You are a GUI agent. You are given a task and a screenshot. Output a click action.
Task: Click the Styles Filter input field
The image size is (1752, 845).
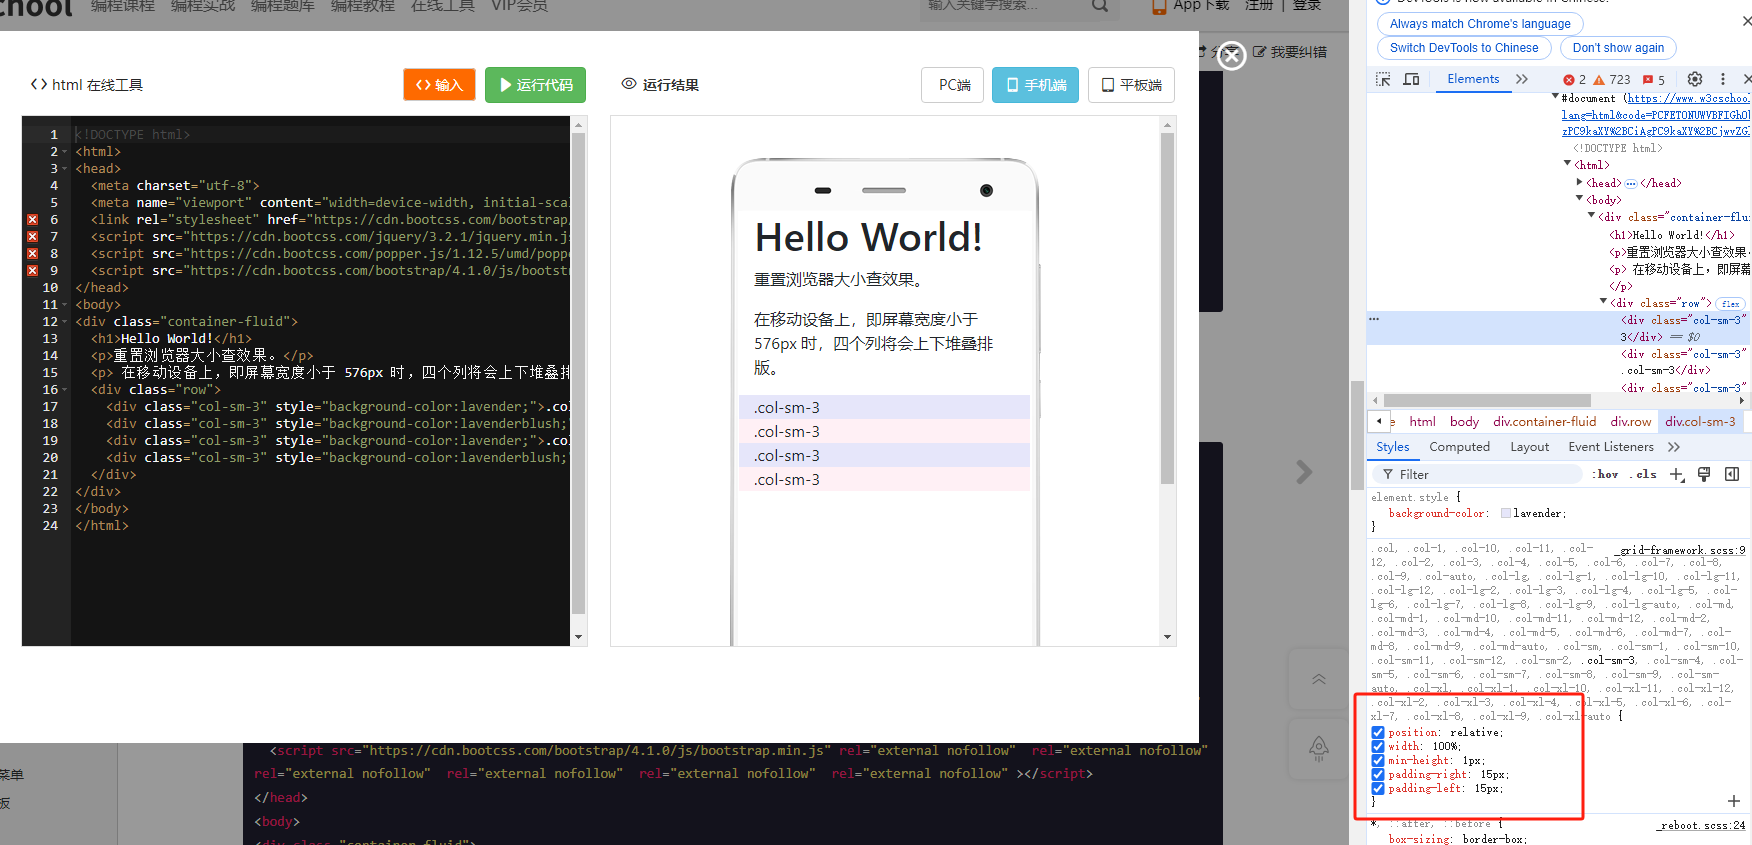coord(1477,474)
